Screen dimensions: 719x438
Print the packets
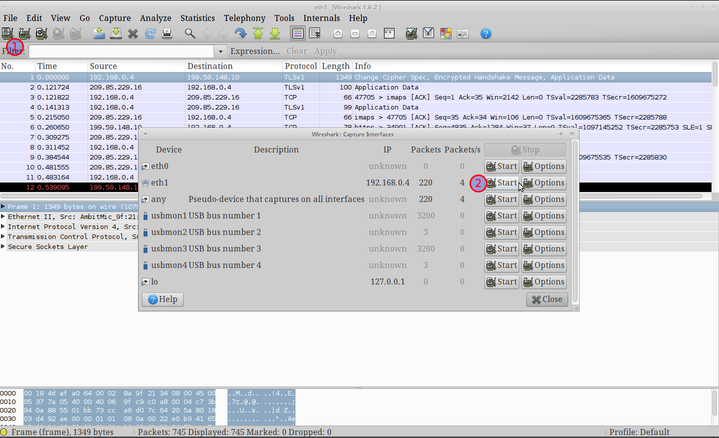167,33
